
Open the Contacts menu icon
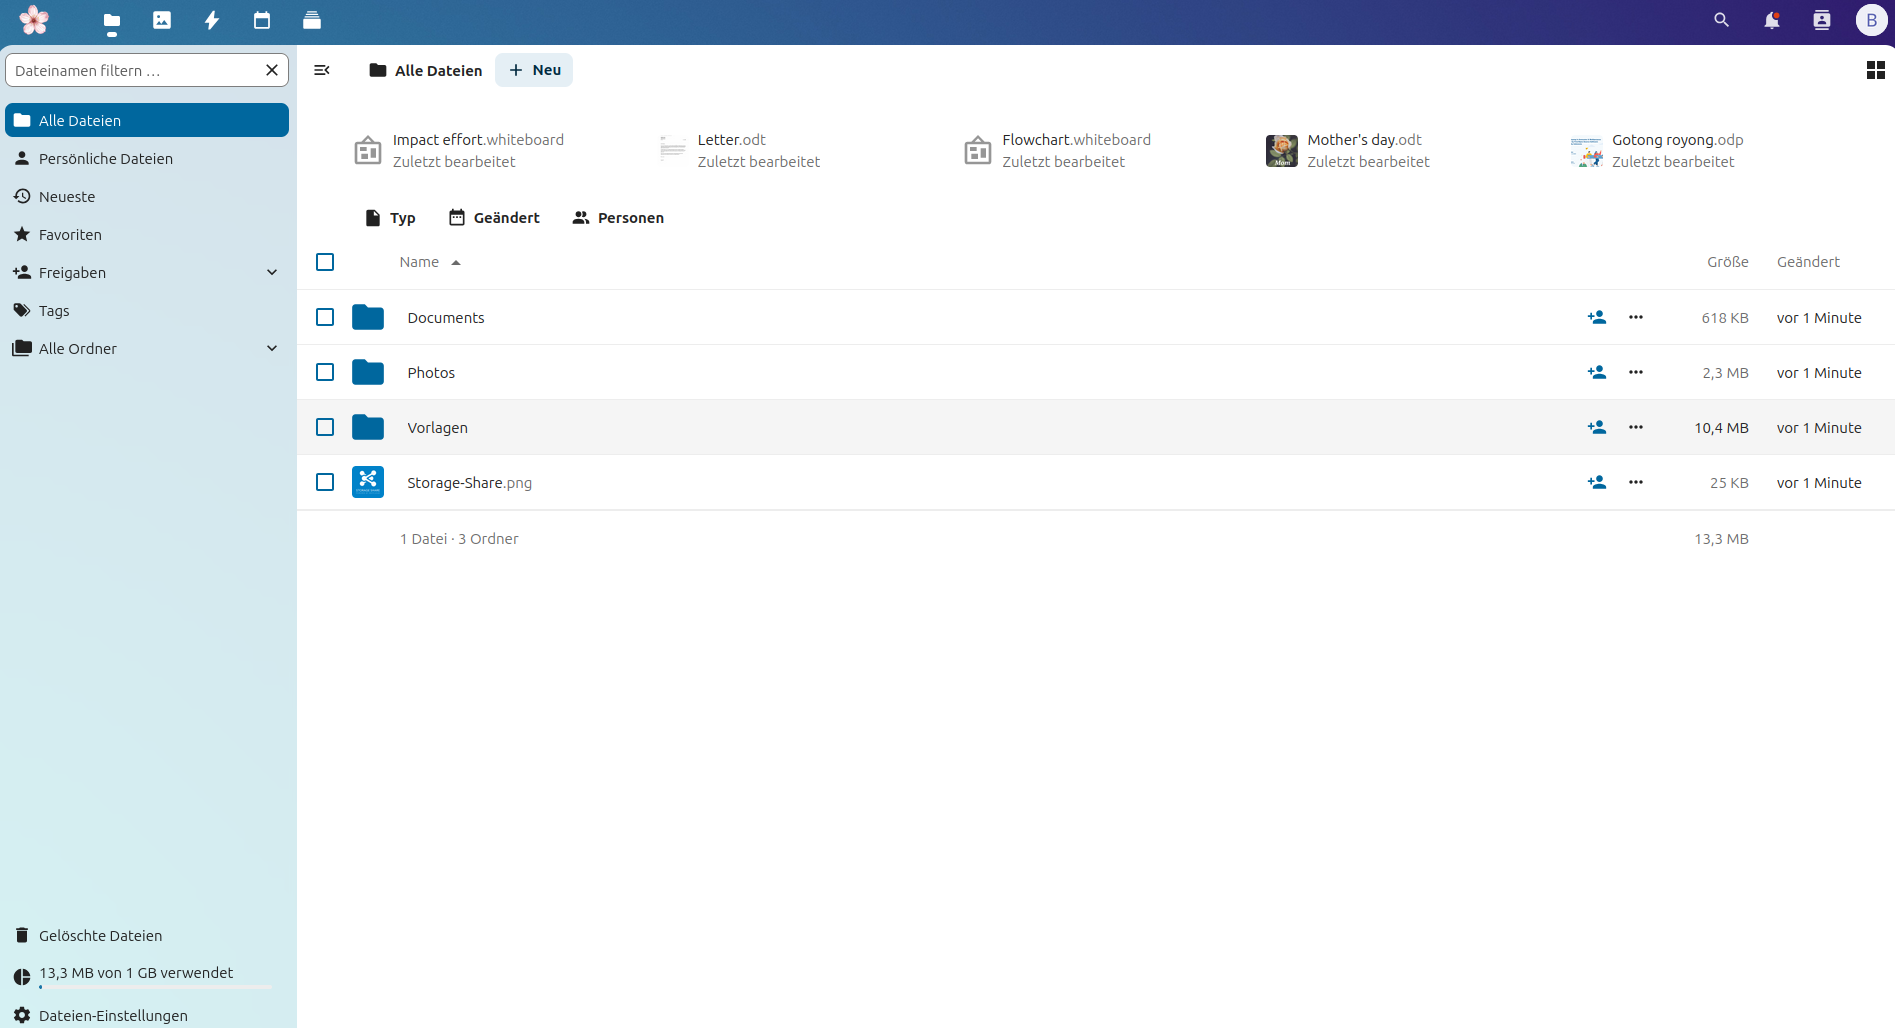point(1821,20)
